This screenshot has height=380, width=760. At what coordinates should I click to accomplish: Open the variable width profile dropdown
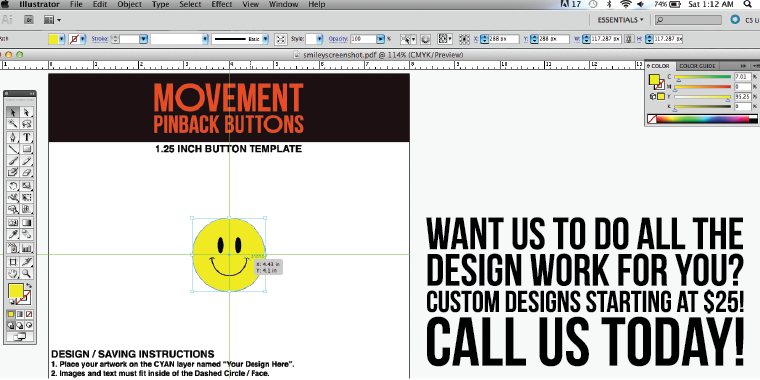(x=205, y=39)
